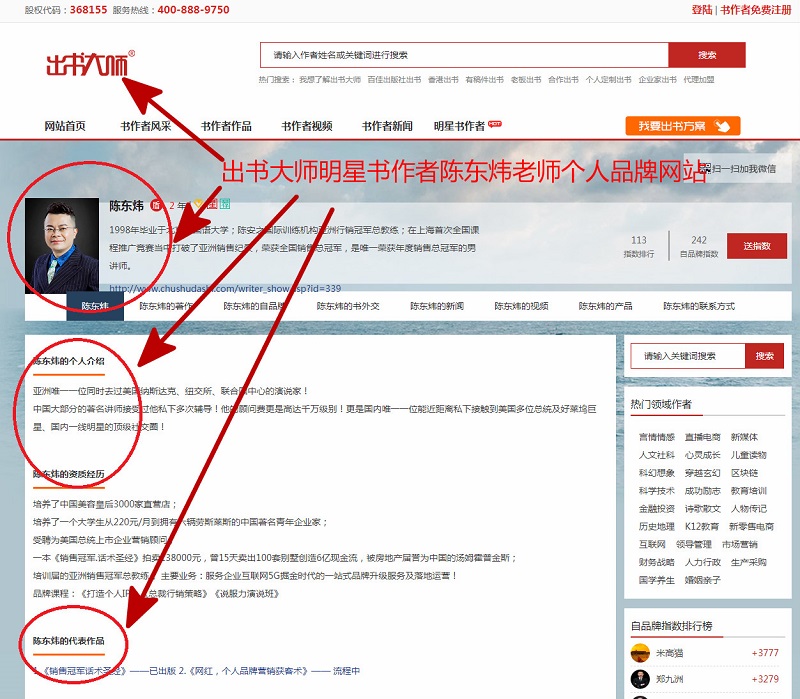Viewport: 800px width, 699px height.
Task: Switch to the 陈东炜的新闻 tab
Action: pyautogui.click(x=441, y=306)
